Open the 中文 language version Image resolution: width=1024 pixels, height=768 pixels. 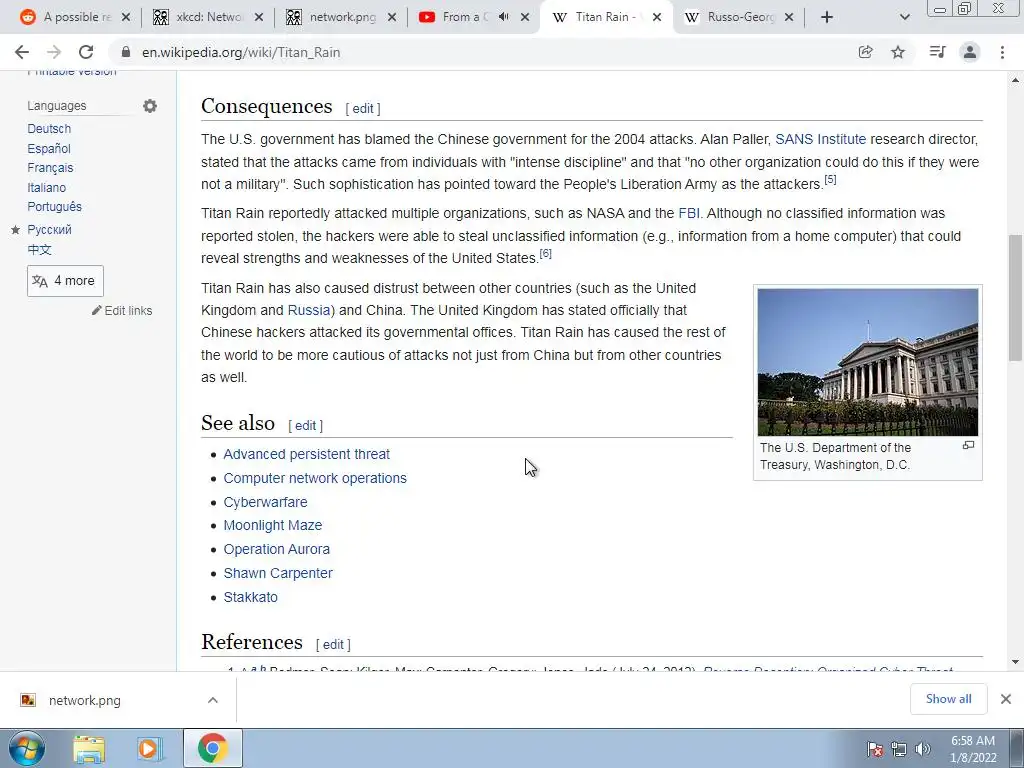39,249
